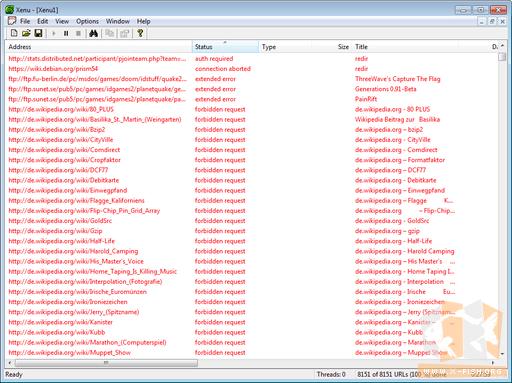The image size is (512, 383).
Task: Stop the link check with square icon
Action: click(x=78, y=33)
